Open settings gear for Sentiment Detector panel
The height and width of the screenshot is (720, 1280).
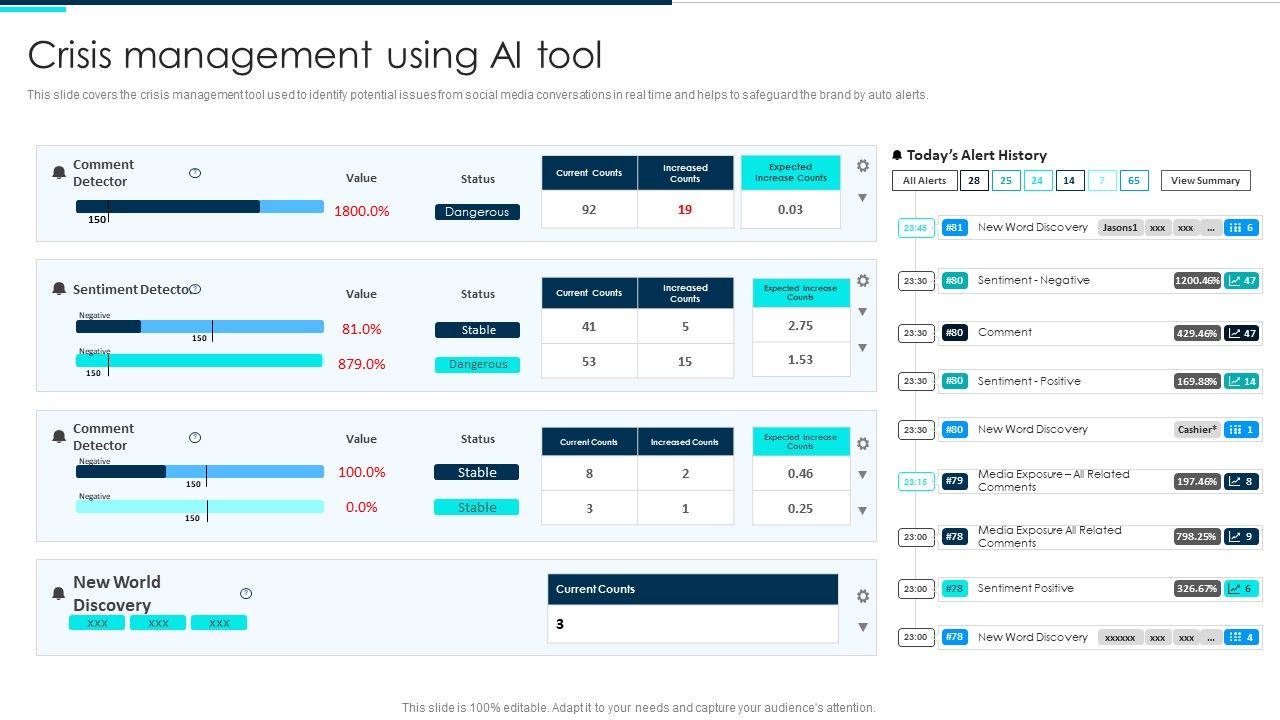point(863,281)
